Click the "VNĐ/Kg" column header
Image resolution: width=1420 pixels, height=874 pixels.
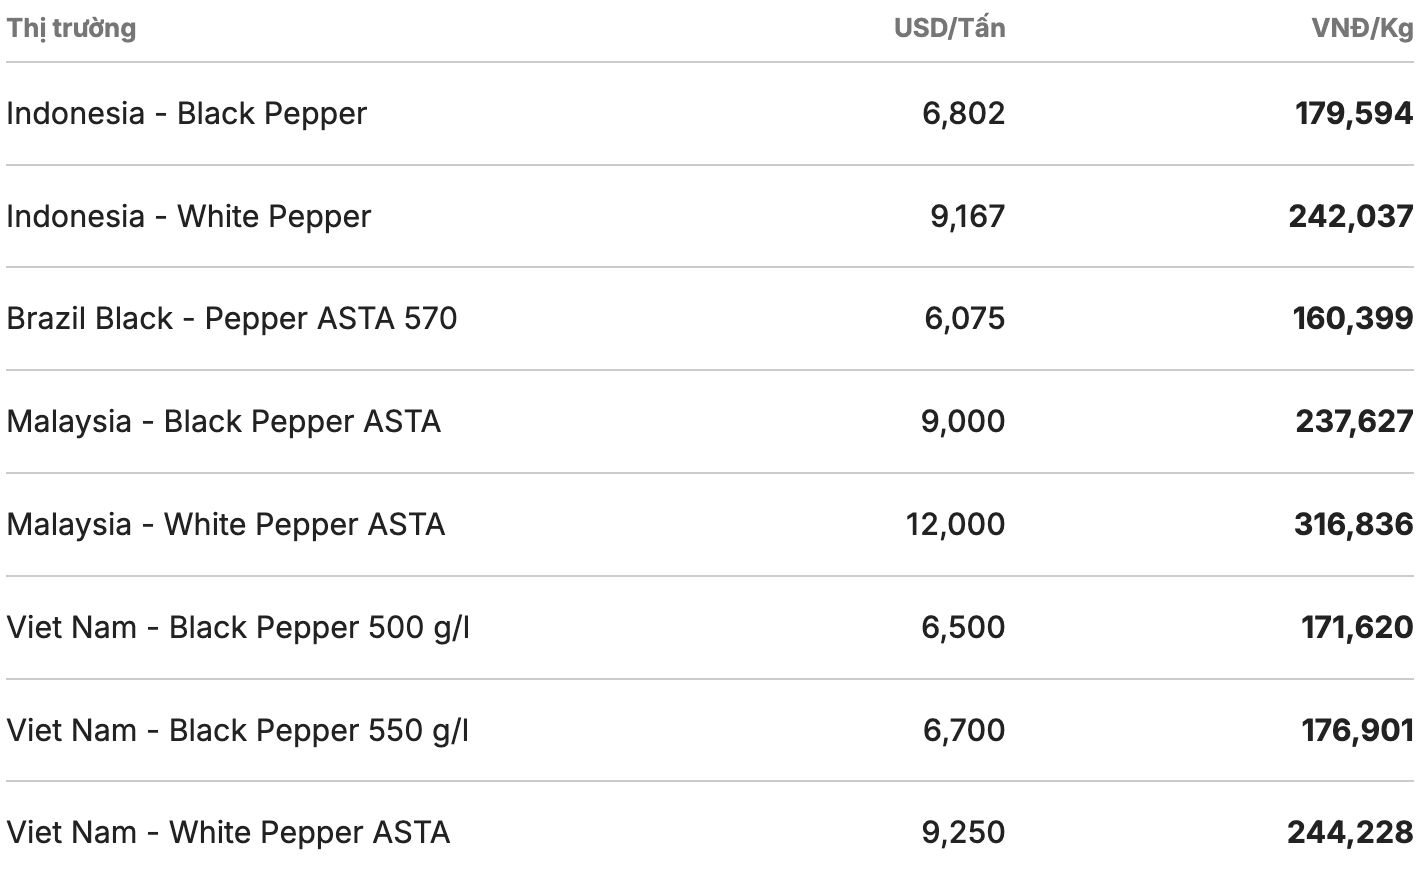[1362, 28]
